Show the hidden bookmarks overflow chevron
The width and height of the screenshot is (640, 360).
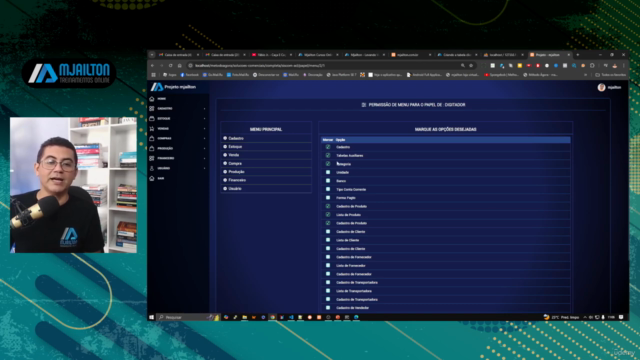pos(586,75)
